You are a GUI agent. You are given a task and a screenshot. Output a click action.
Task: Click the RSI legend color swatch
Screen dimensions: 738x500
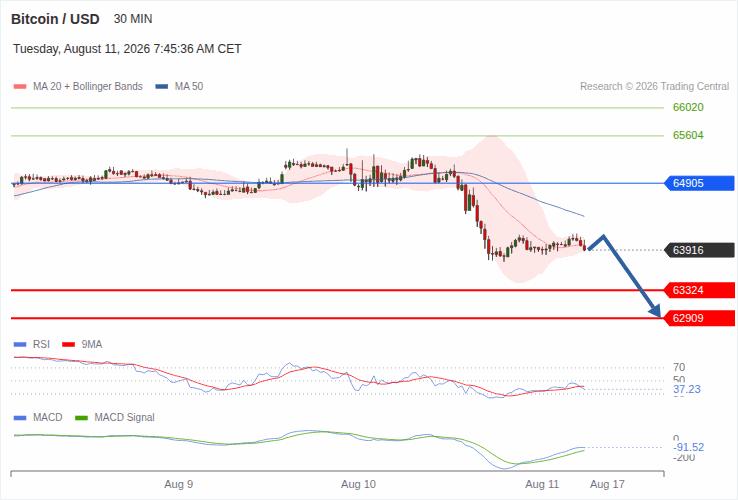(20, 345)
